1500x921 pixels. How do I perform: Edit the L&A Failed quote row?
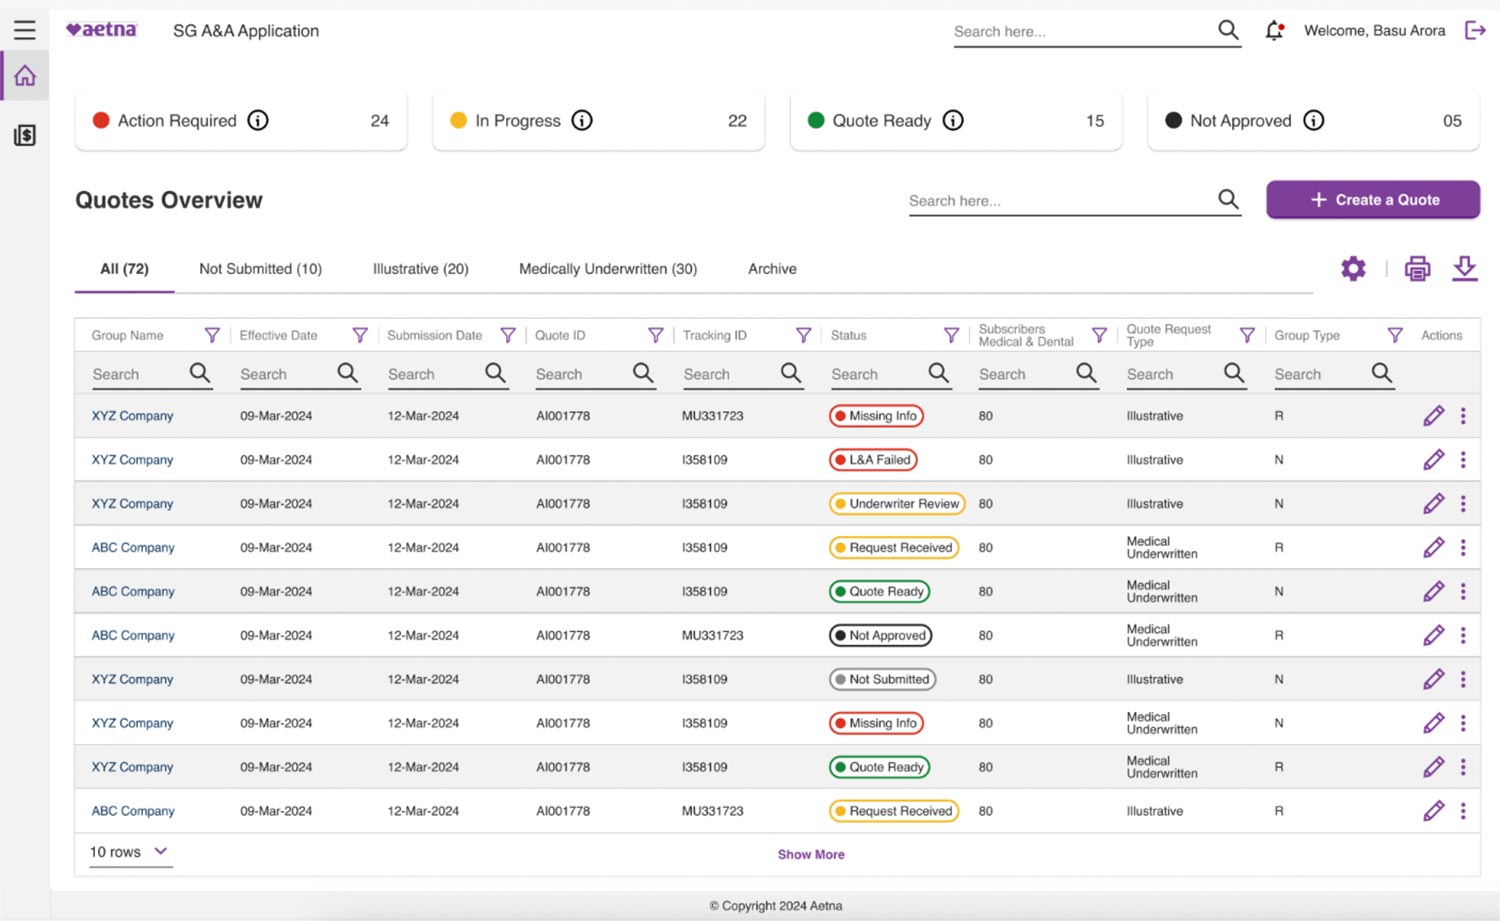1433,460
